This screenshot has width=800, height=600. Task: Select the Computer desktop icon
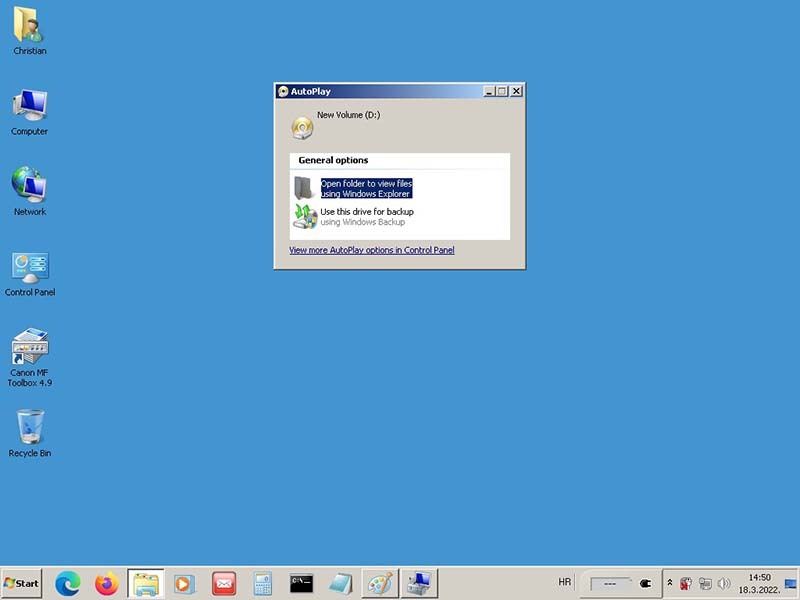(29, 110)
